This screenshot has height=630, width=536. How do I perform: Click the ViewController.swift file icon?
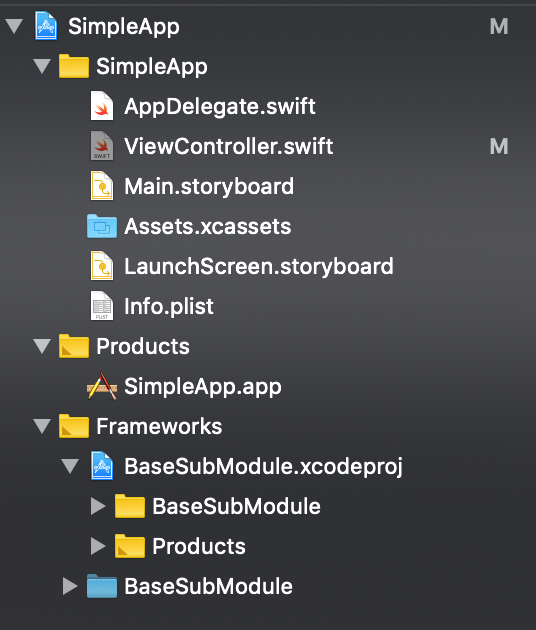pyautogui.click(x=102, y=146)
